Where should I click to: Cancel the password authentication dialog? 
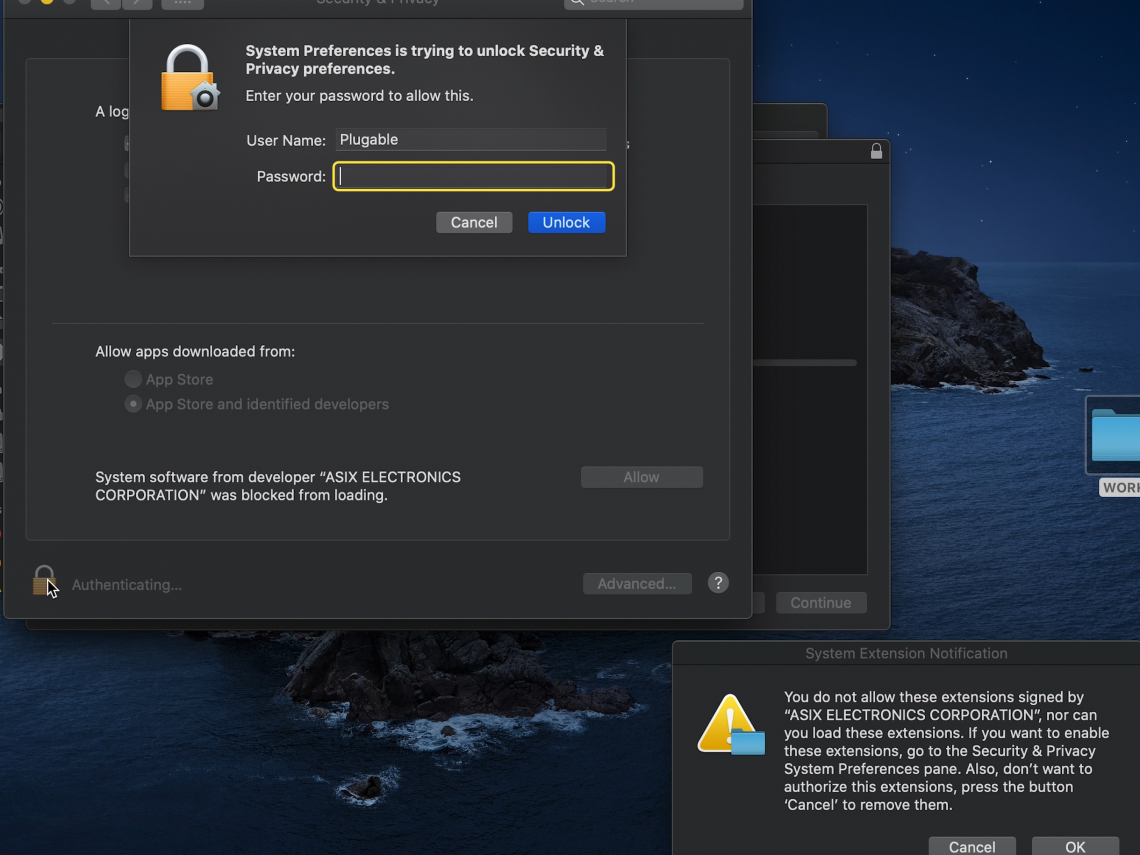pyautogui.click(x=474, y=222)
